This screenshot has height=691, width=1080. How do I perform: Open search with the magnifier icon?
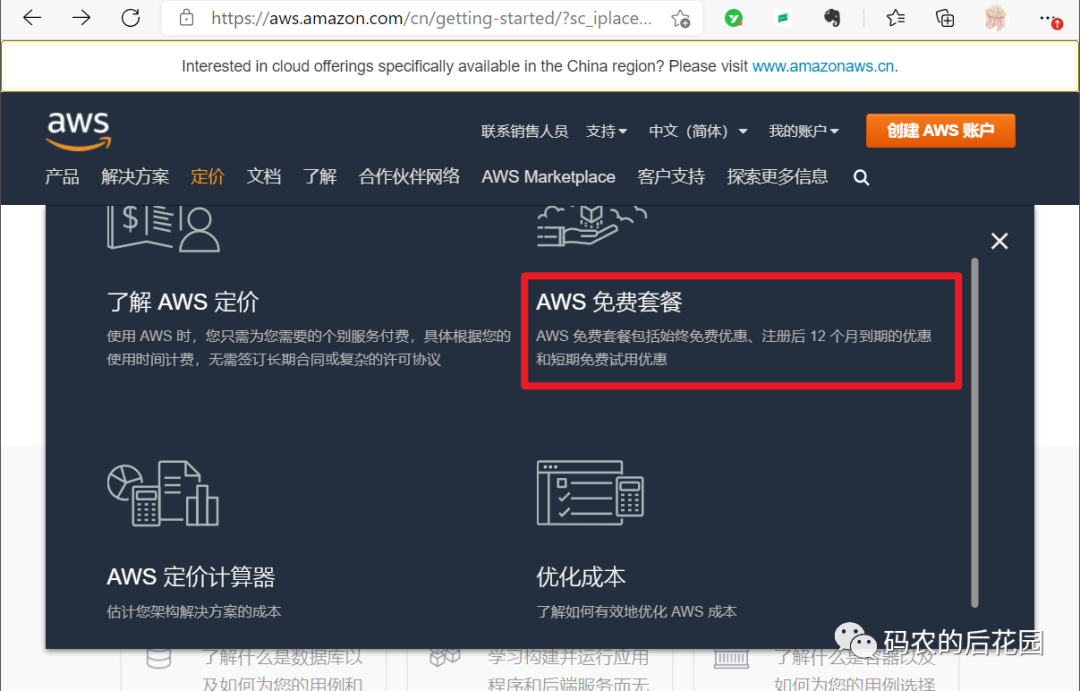pos(861,178)
